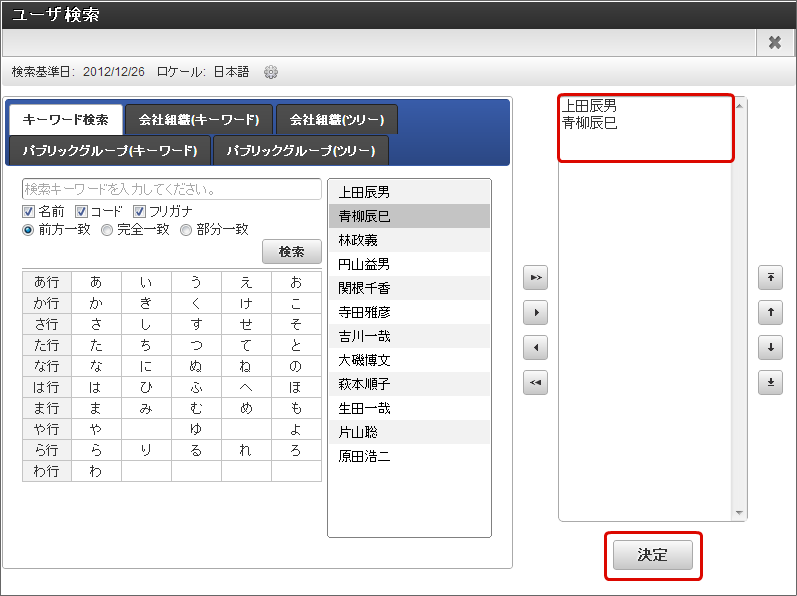Screen dimensions: 797x596
Task: Filter by kana て
Action: pyautogui.click(x=246, y=345)
